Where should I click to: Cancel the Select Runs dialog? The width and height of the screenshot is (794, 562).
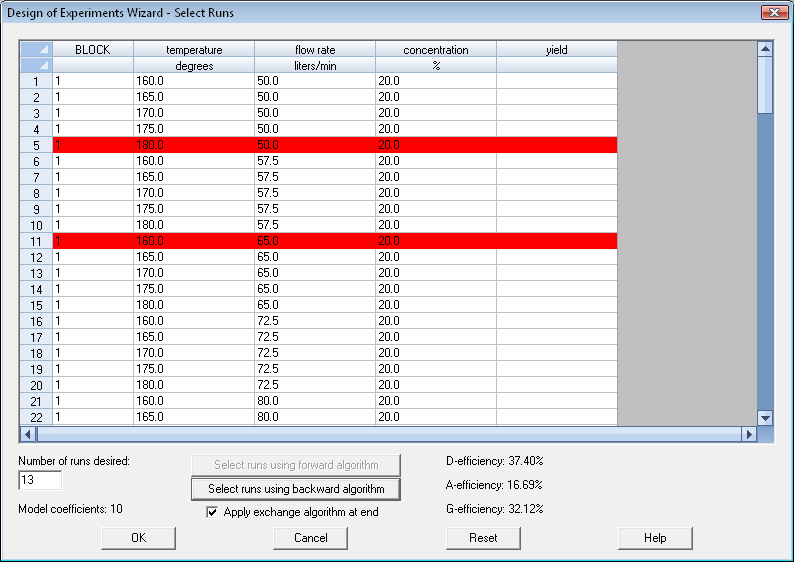pos(310,538)
